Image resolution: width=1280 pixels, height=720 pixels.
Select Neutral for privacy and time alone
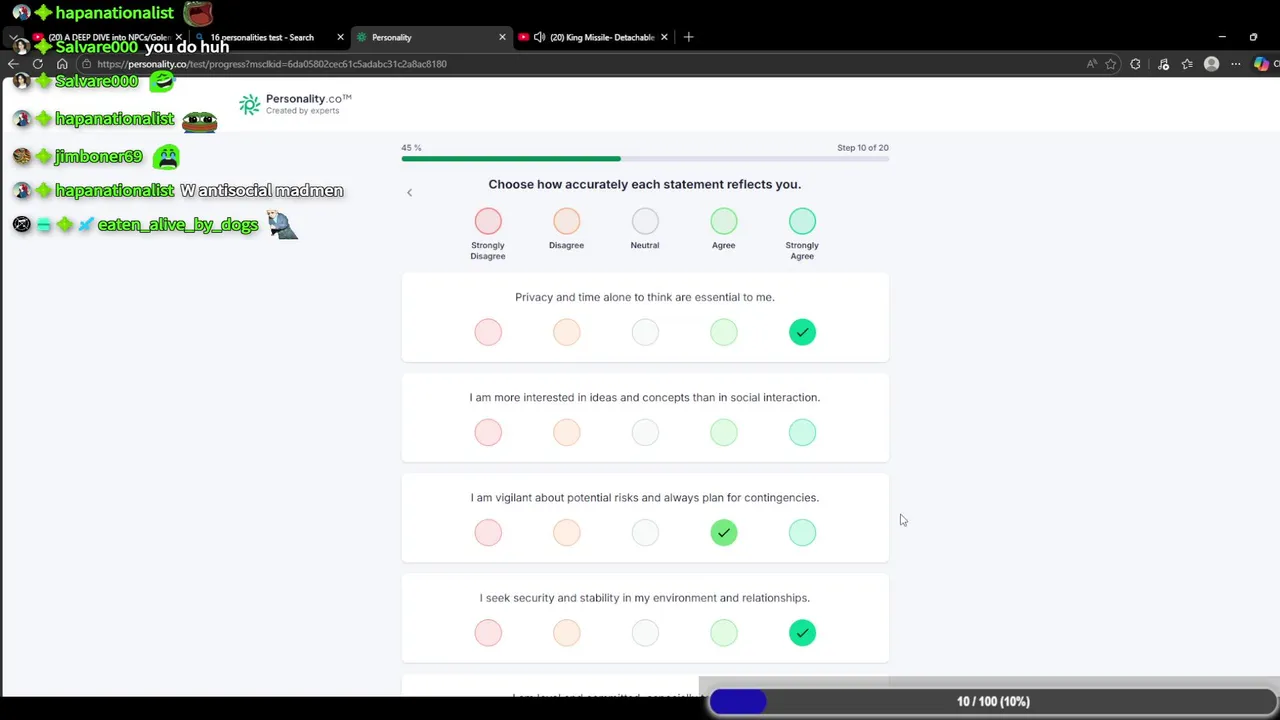tap(645, 332)
